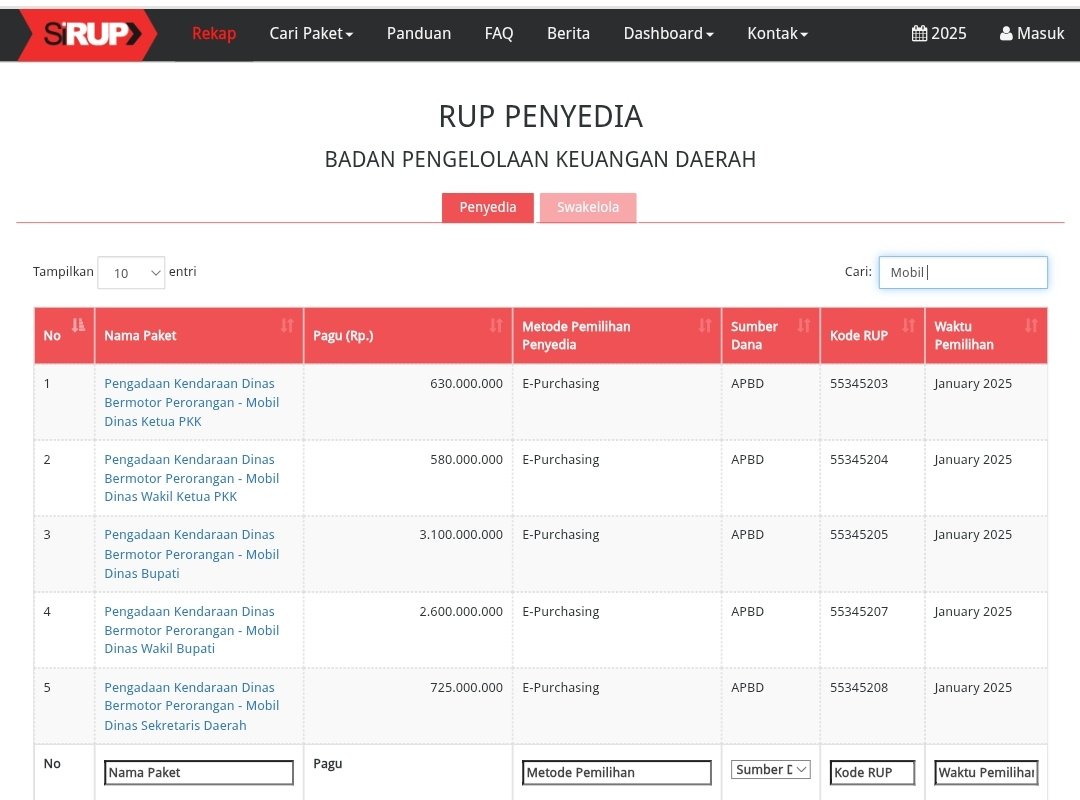Select the Penyedia tab
The height and width of the screenshot is (800, 1080).
487,208
